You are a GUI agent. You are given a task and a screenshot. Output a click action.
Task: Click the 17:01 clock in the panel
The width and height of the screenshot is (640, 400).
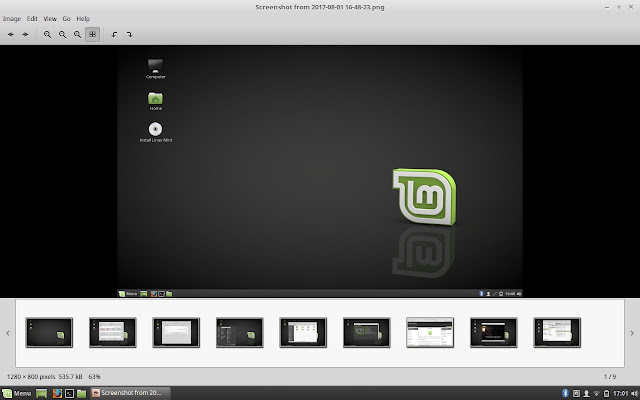click(620, 393)
